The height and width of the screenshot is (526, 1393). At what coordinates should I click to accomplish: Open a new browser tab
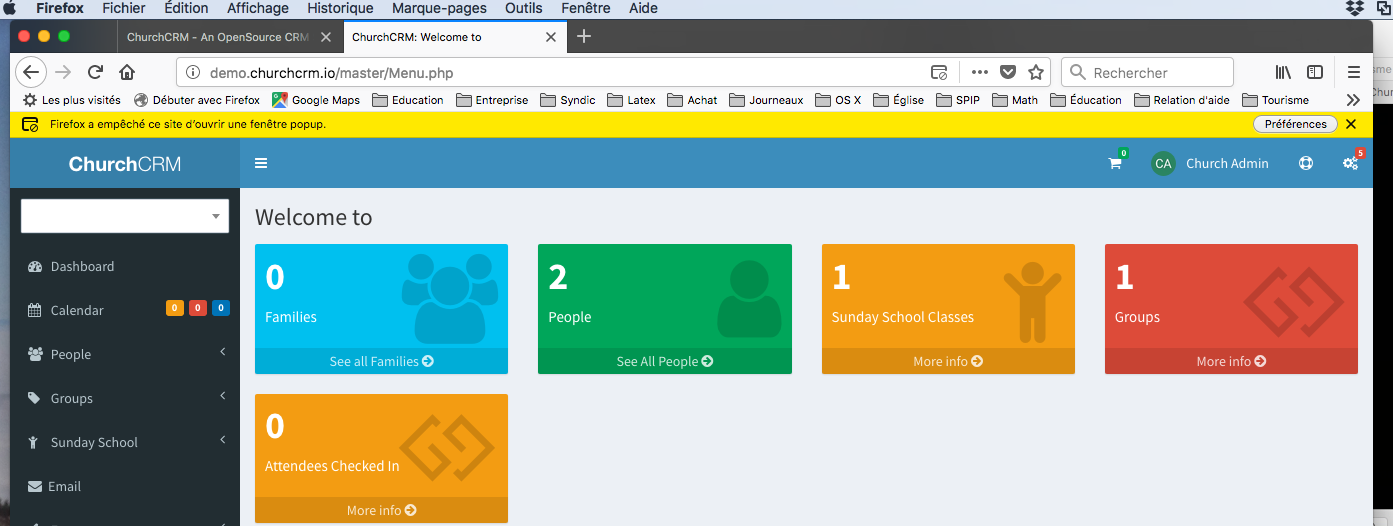point(585,37)
